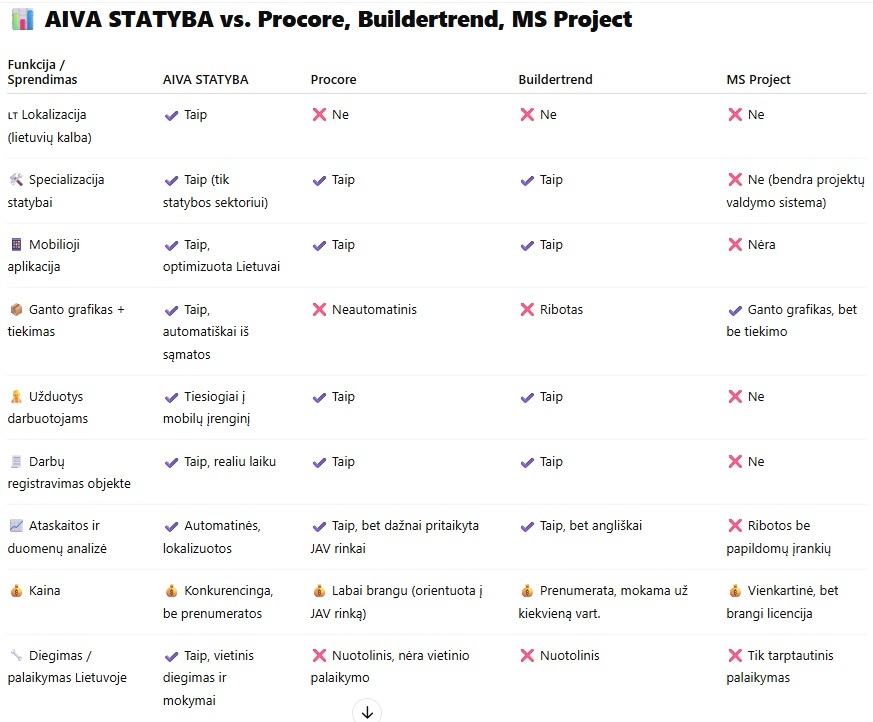Click the checkmark in AIVA STATYBA Lokalizacija cell
Image resolution: width=873 pixels, height=722 pixels.
171,115
